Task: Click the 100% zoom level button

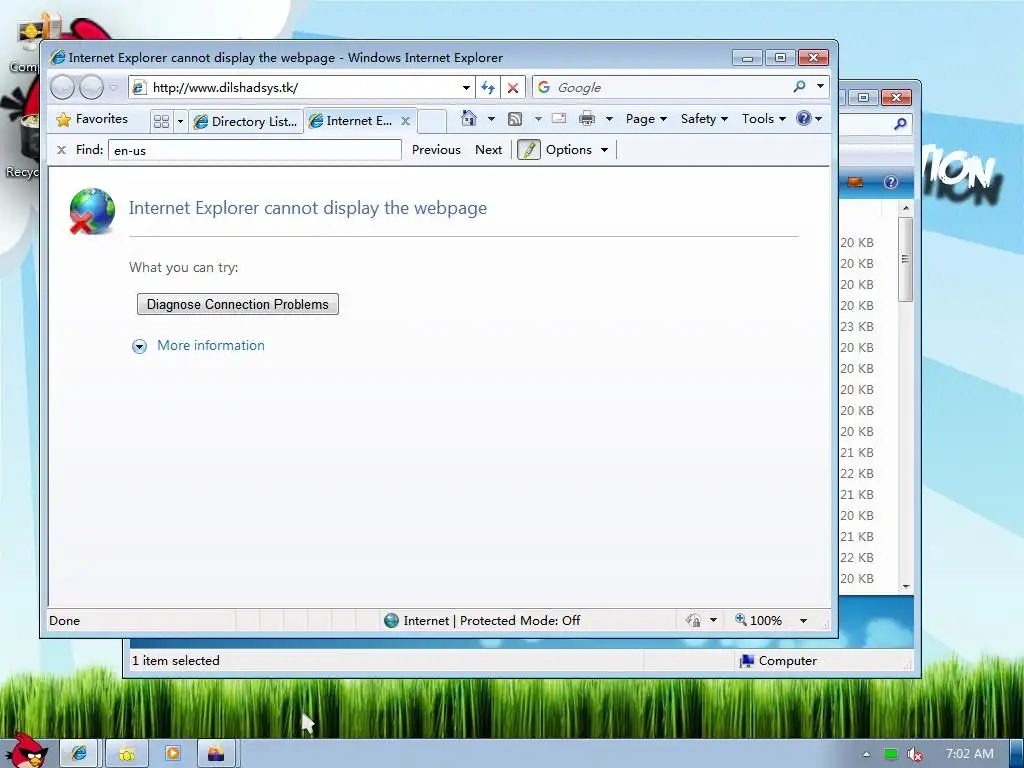Action: coord(758,620)
